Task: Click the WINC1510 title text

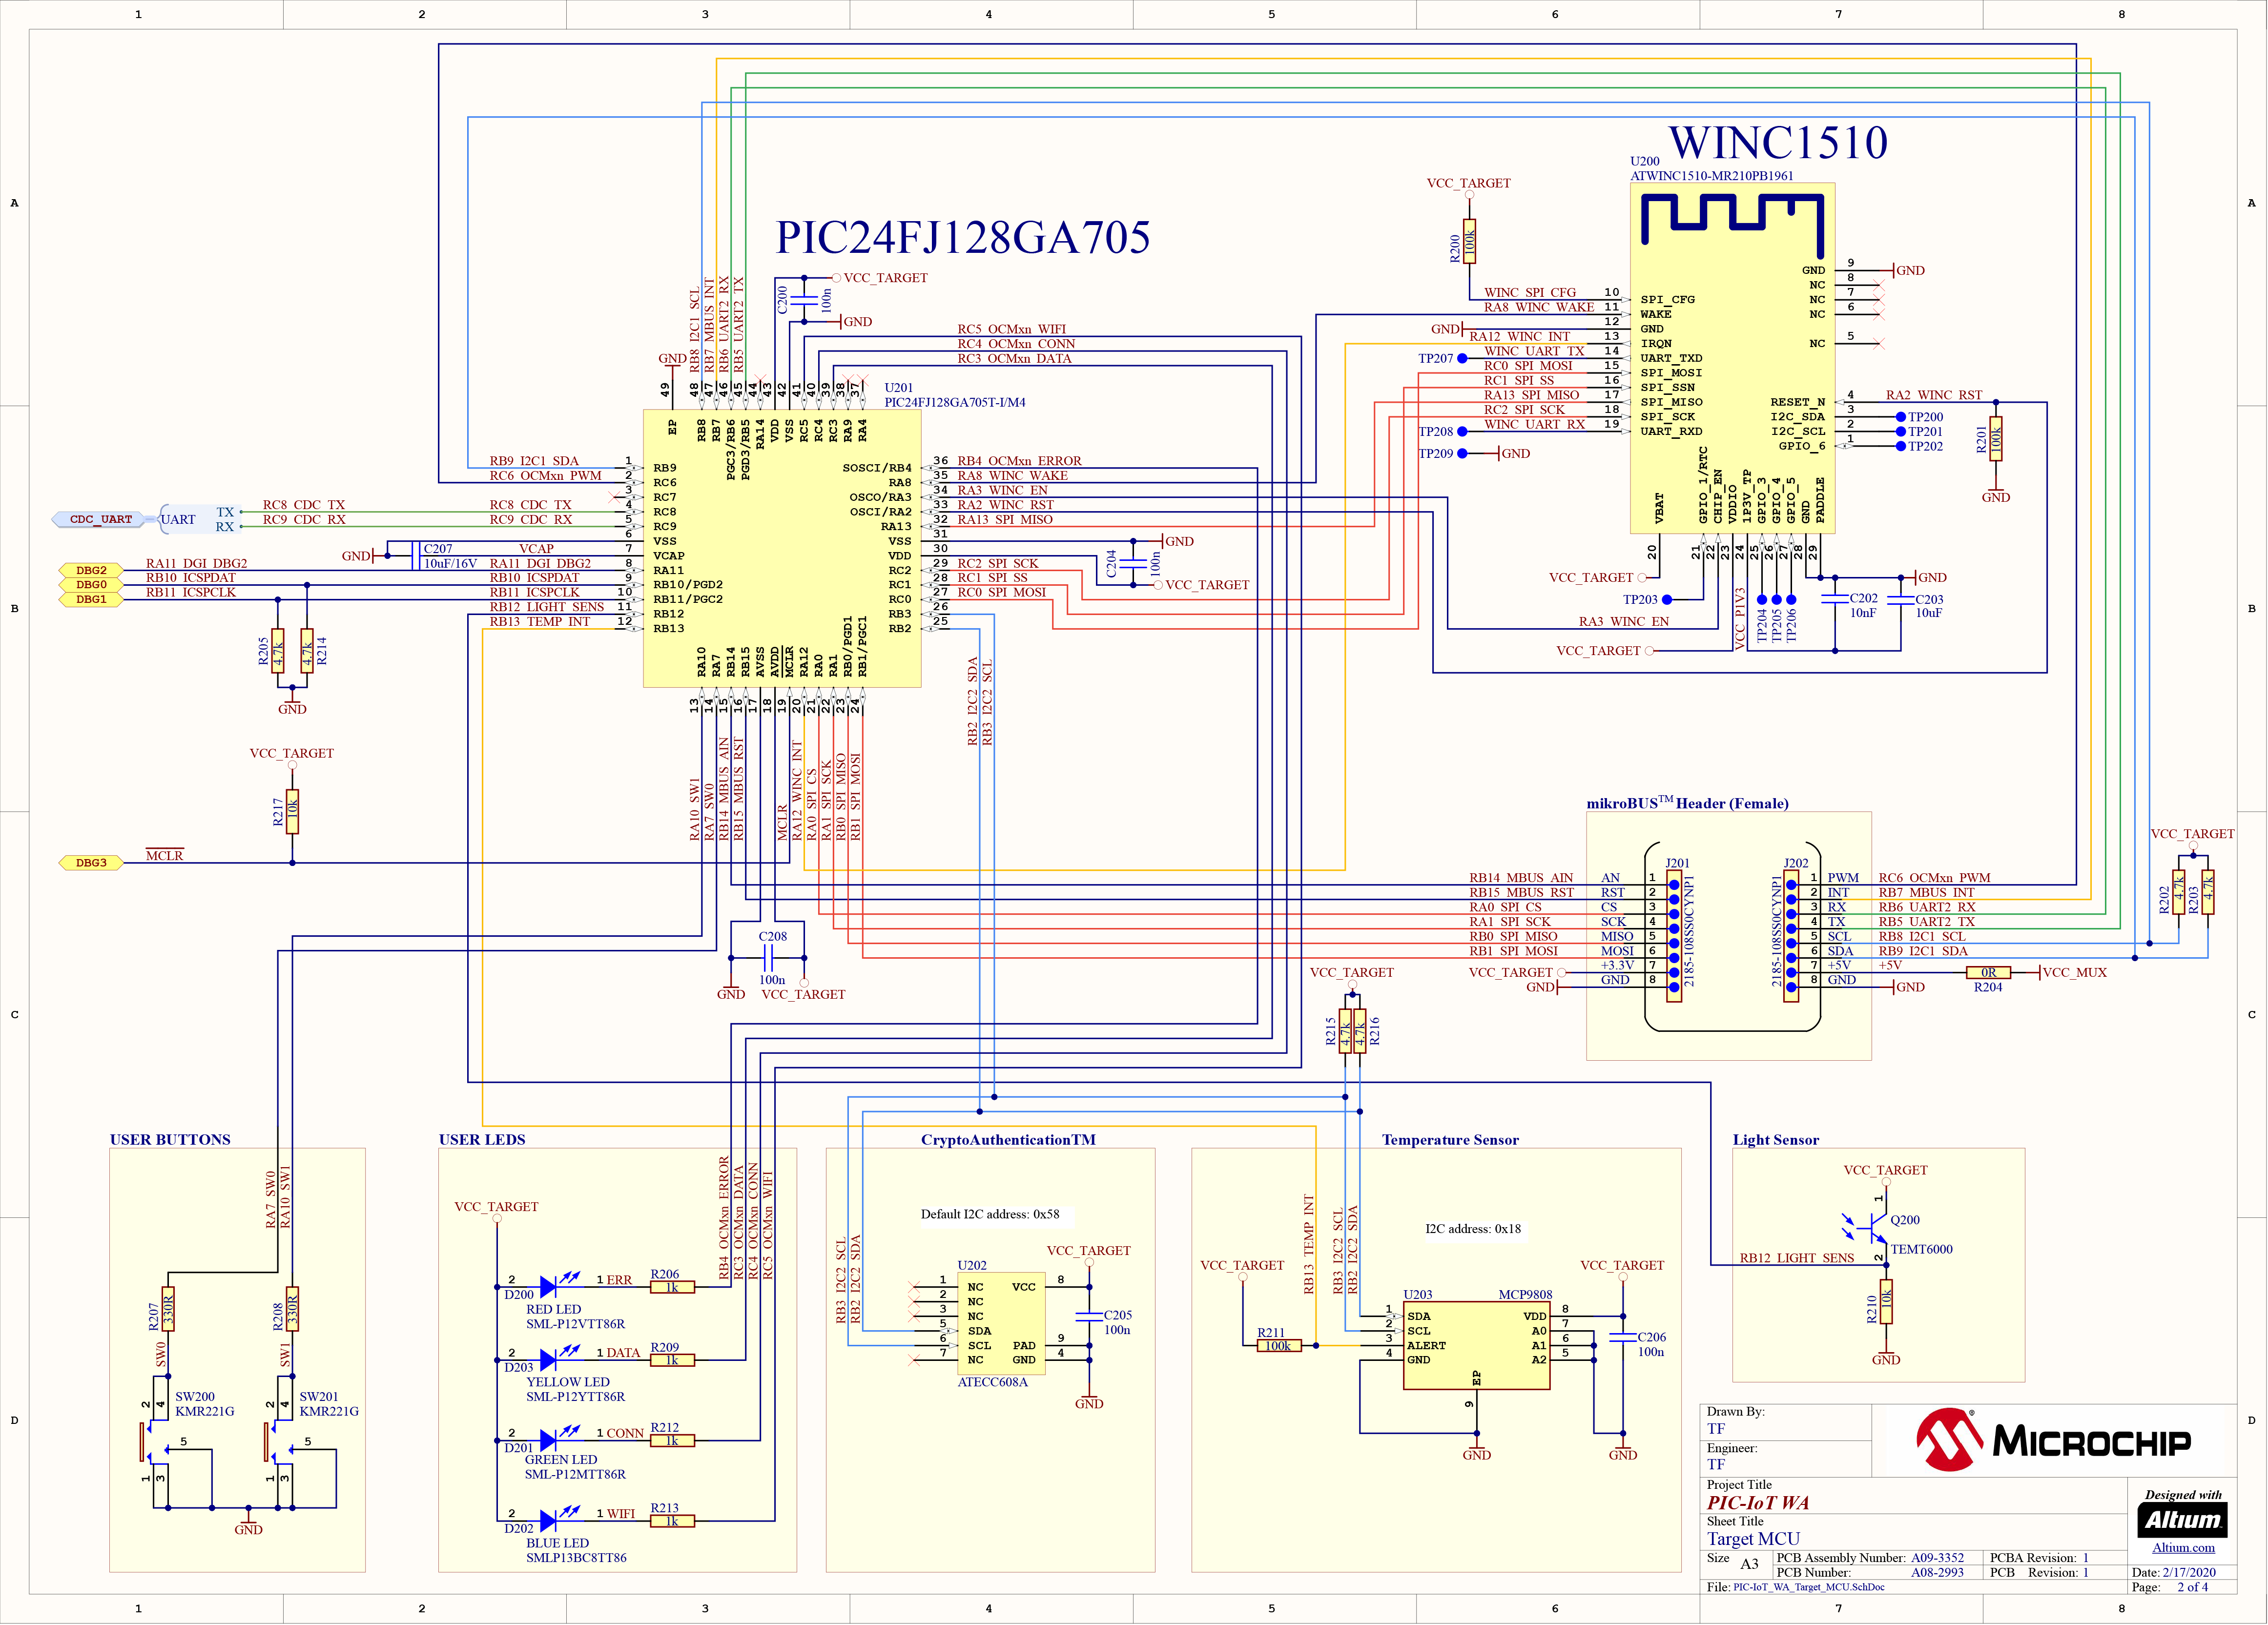Action: tap(1778, 142)
